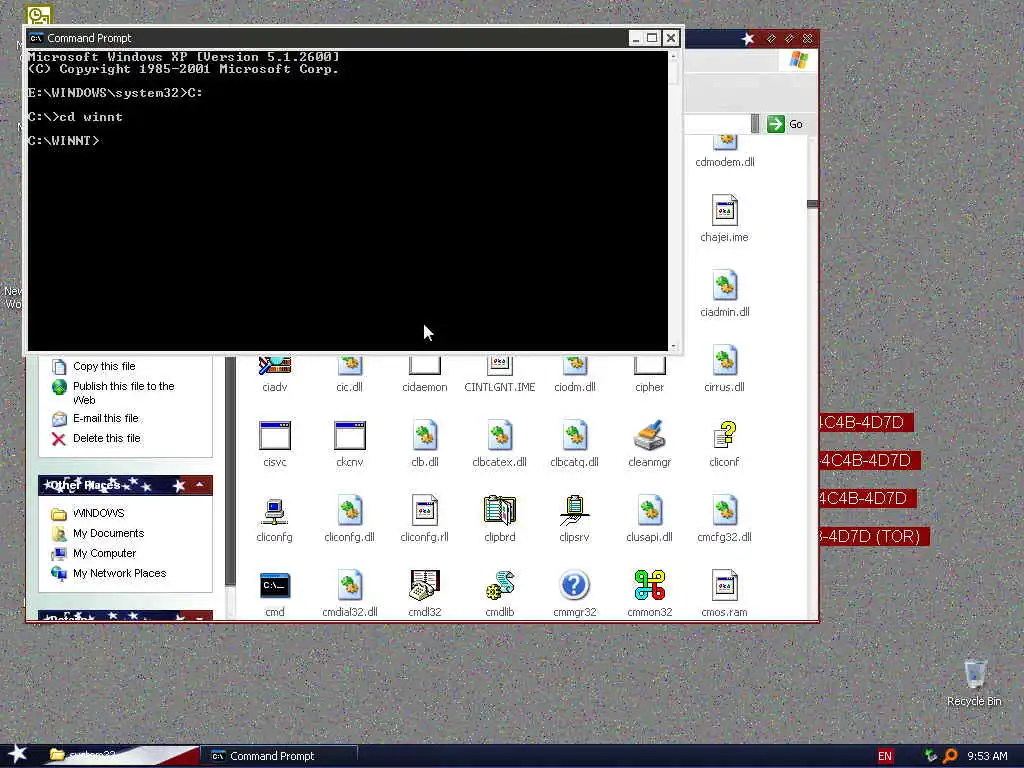Select cdmodem.dll file
The width and height of the screenshot is (1024, 768).
[x=724, y=153]
